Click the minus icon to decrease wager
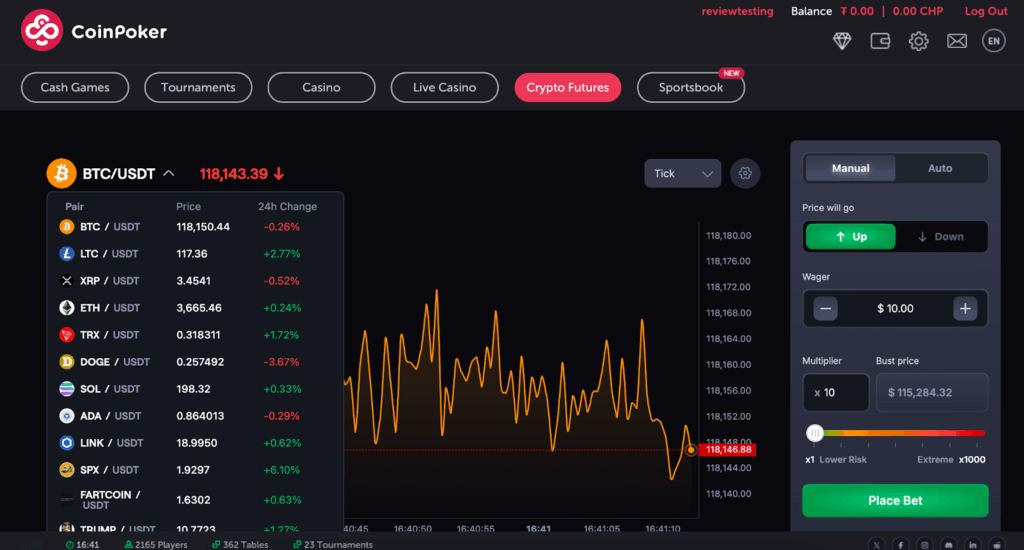1024x550 pixels. click(x=826, y=309)
